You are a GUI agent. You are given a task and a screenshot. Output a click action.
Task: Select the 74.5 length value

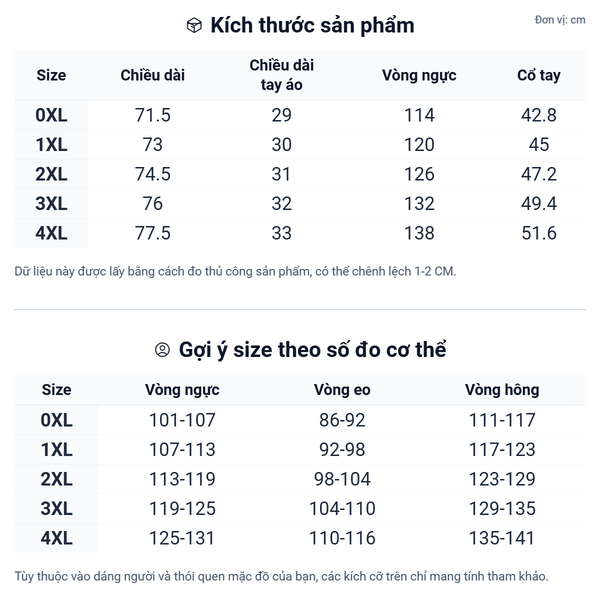coord(152,174)
